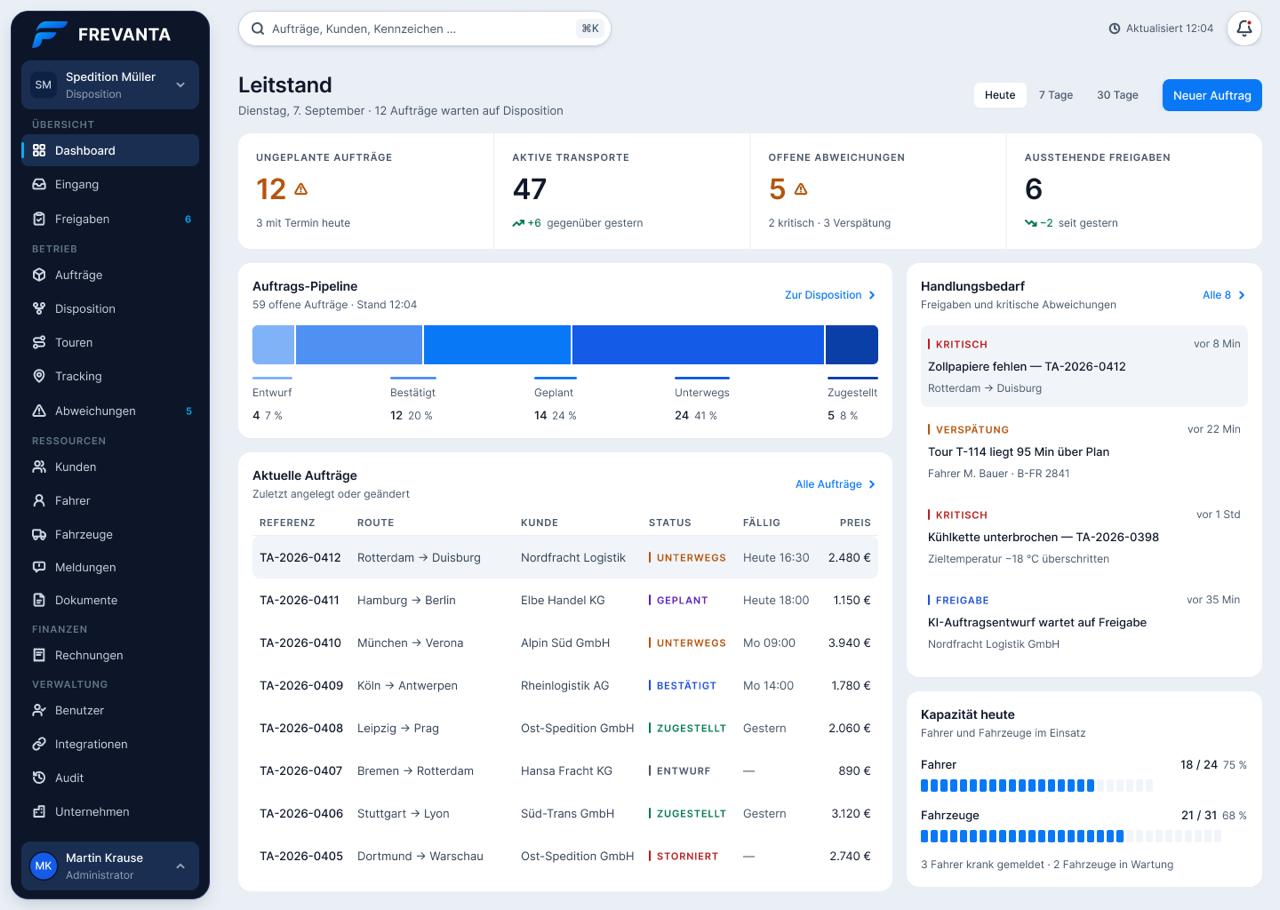Viewport: 1280px width, 910px height.
Task: Click the Rechnungen invoice icon
Action: (39, 656)
